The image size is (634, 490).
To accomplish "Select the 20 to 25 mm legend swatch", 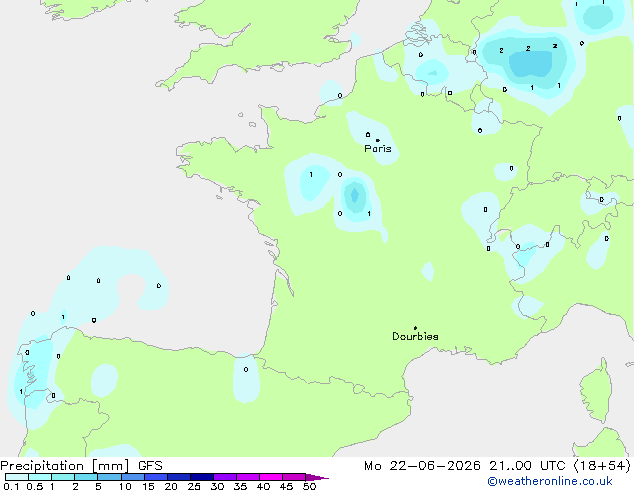I will pyautogui.click(x=178, y=477).
